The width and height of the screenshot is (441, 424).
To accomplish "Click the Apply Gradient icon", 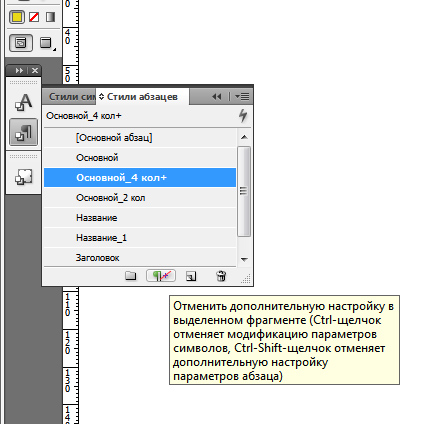I will point(50,17).
